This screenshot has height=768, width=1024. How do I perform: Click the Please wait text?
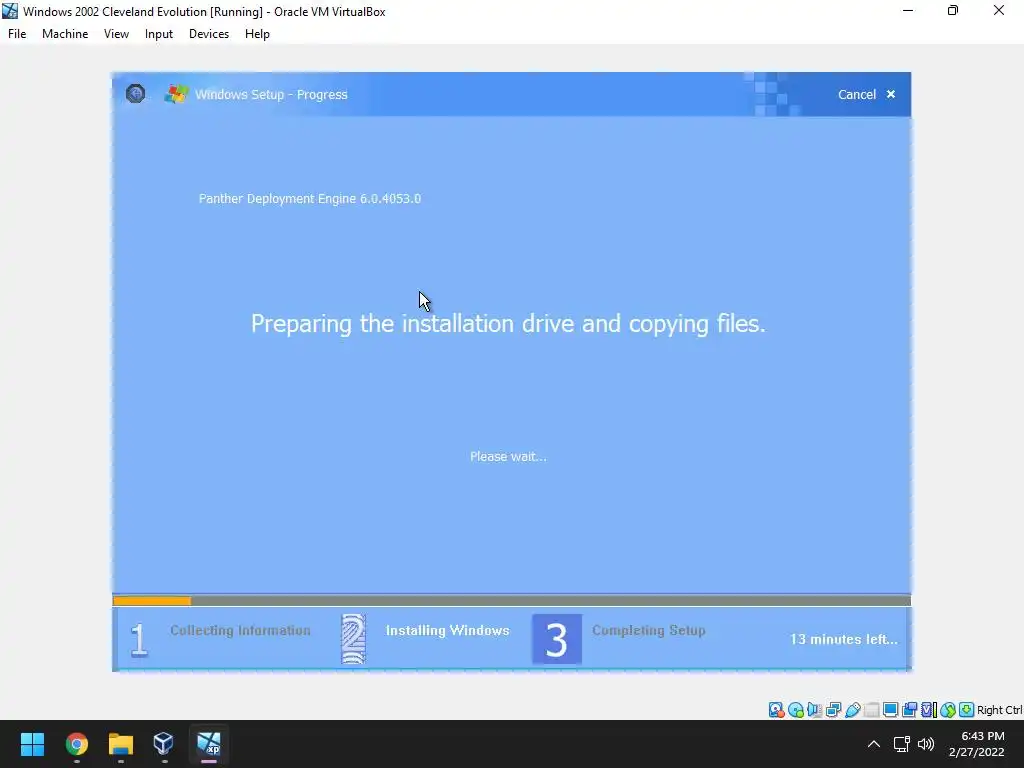click(508, 456)
